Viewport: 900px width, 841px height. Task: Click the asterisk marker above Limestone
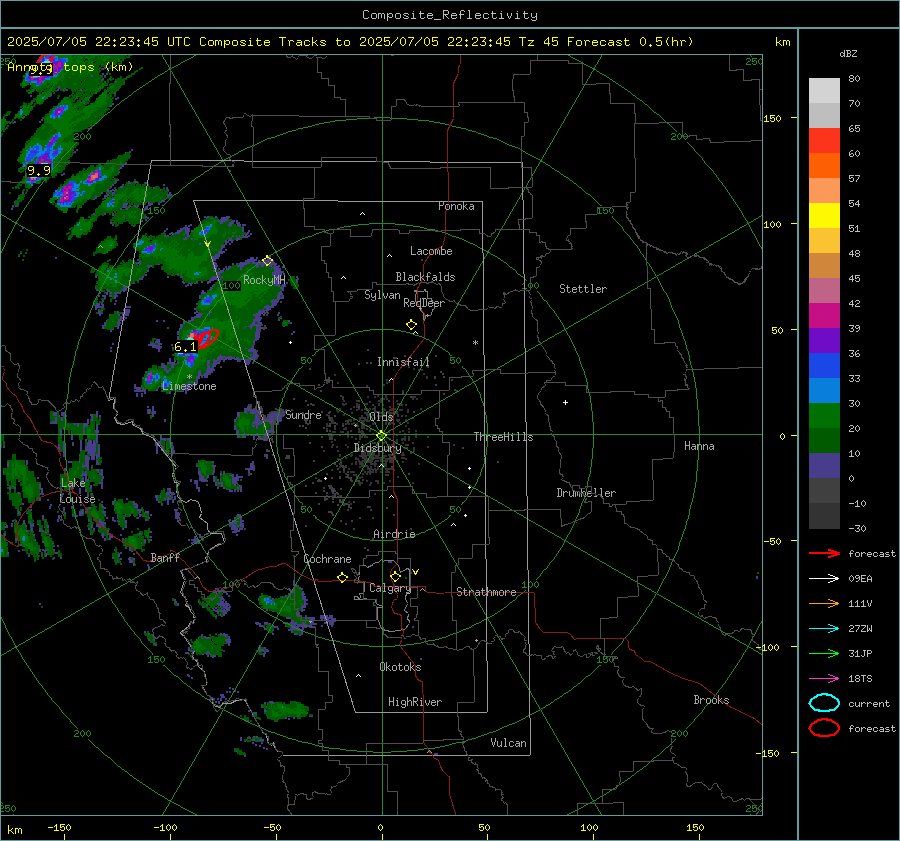[x=189, y=377]
